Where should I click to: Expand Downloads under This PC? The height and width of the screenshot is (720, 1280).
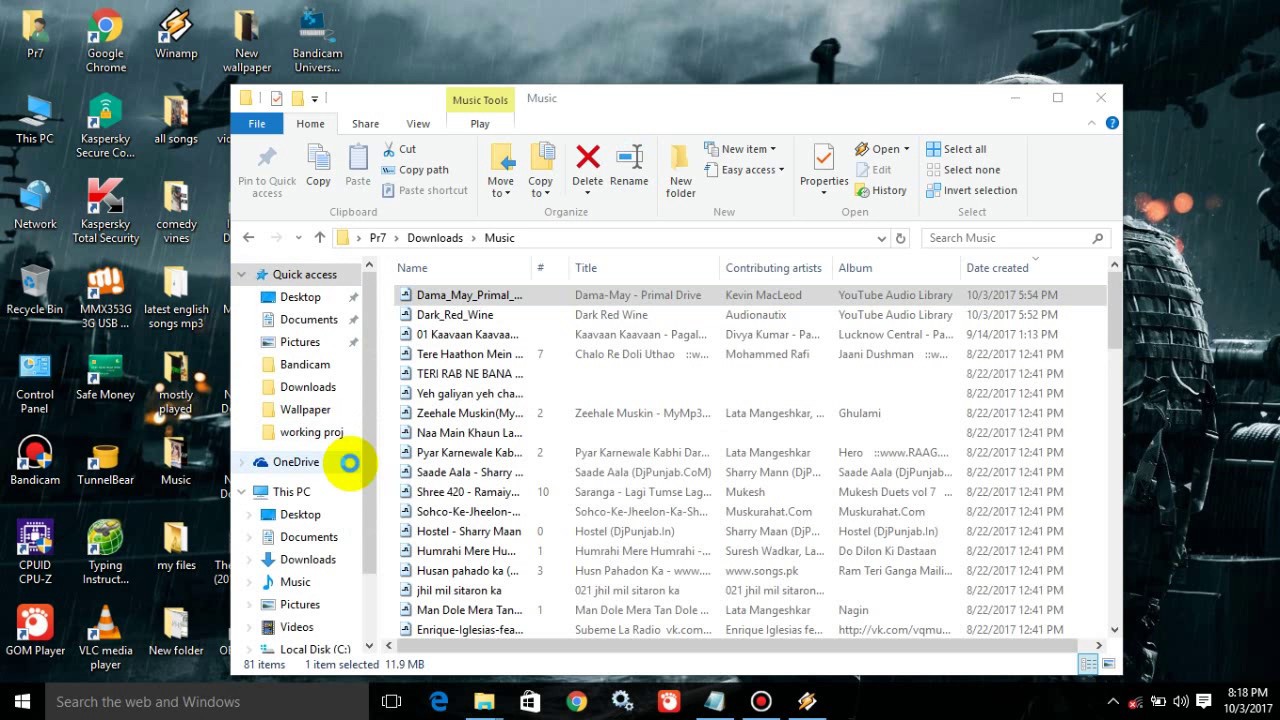point(250,560)
